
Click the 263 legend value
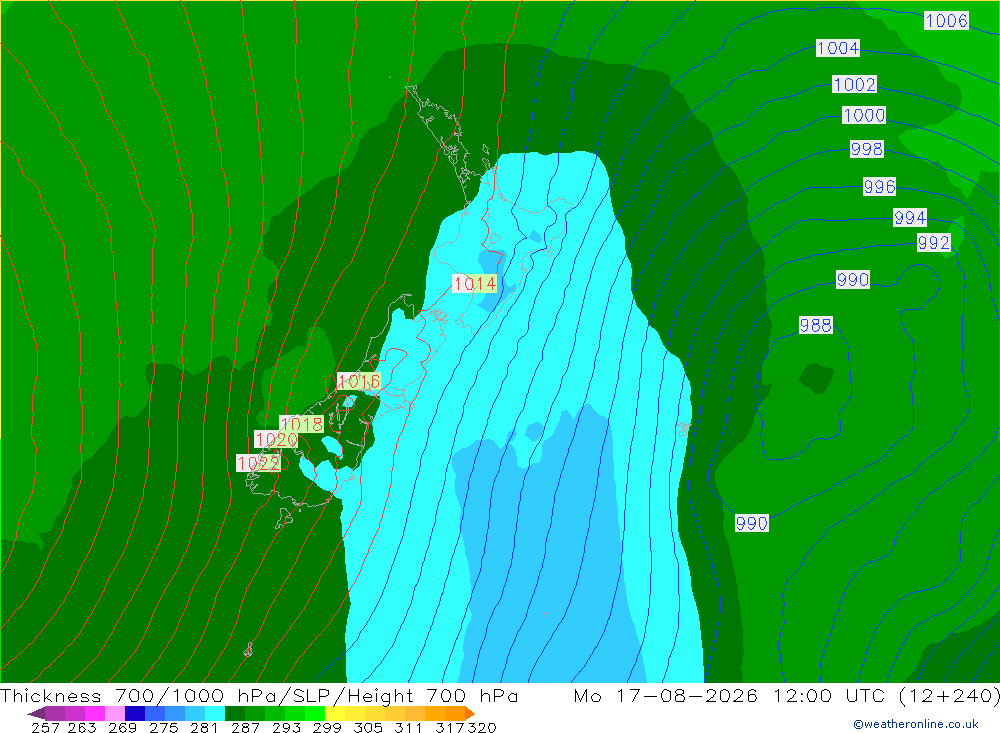pos(82,727)
